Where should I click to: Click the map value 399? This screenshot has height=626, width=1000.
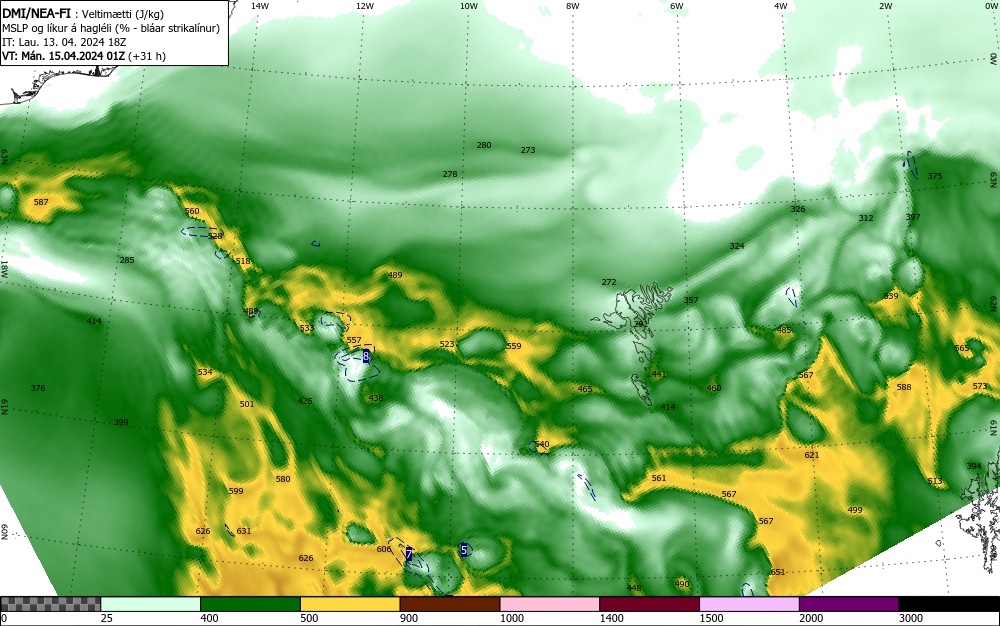121,422
